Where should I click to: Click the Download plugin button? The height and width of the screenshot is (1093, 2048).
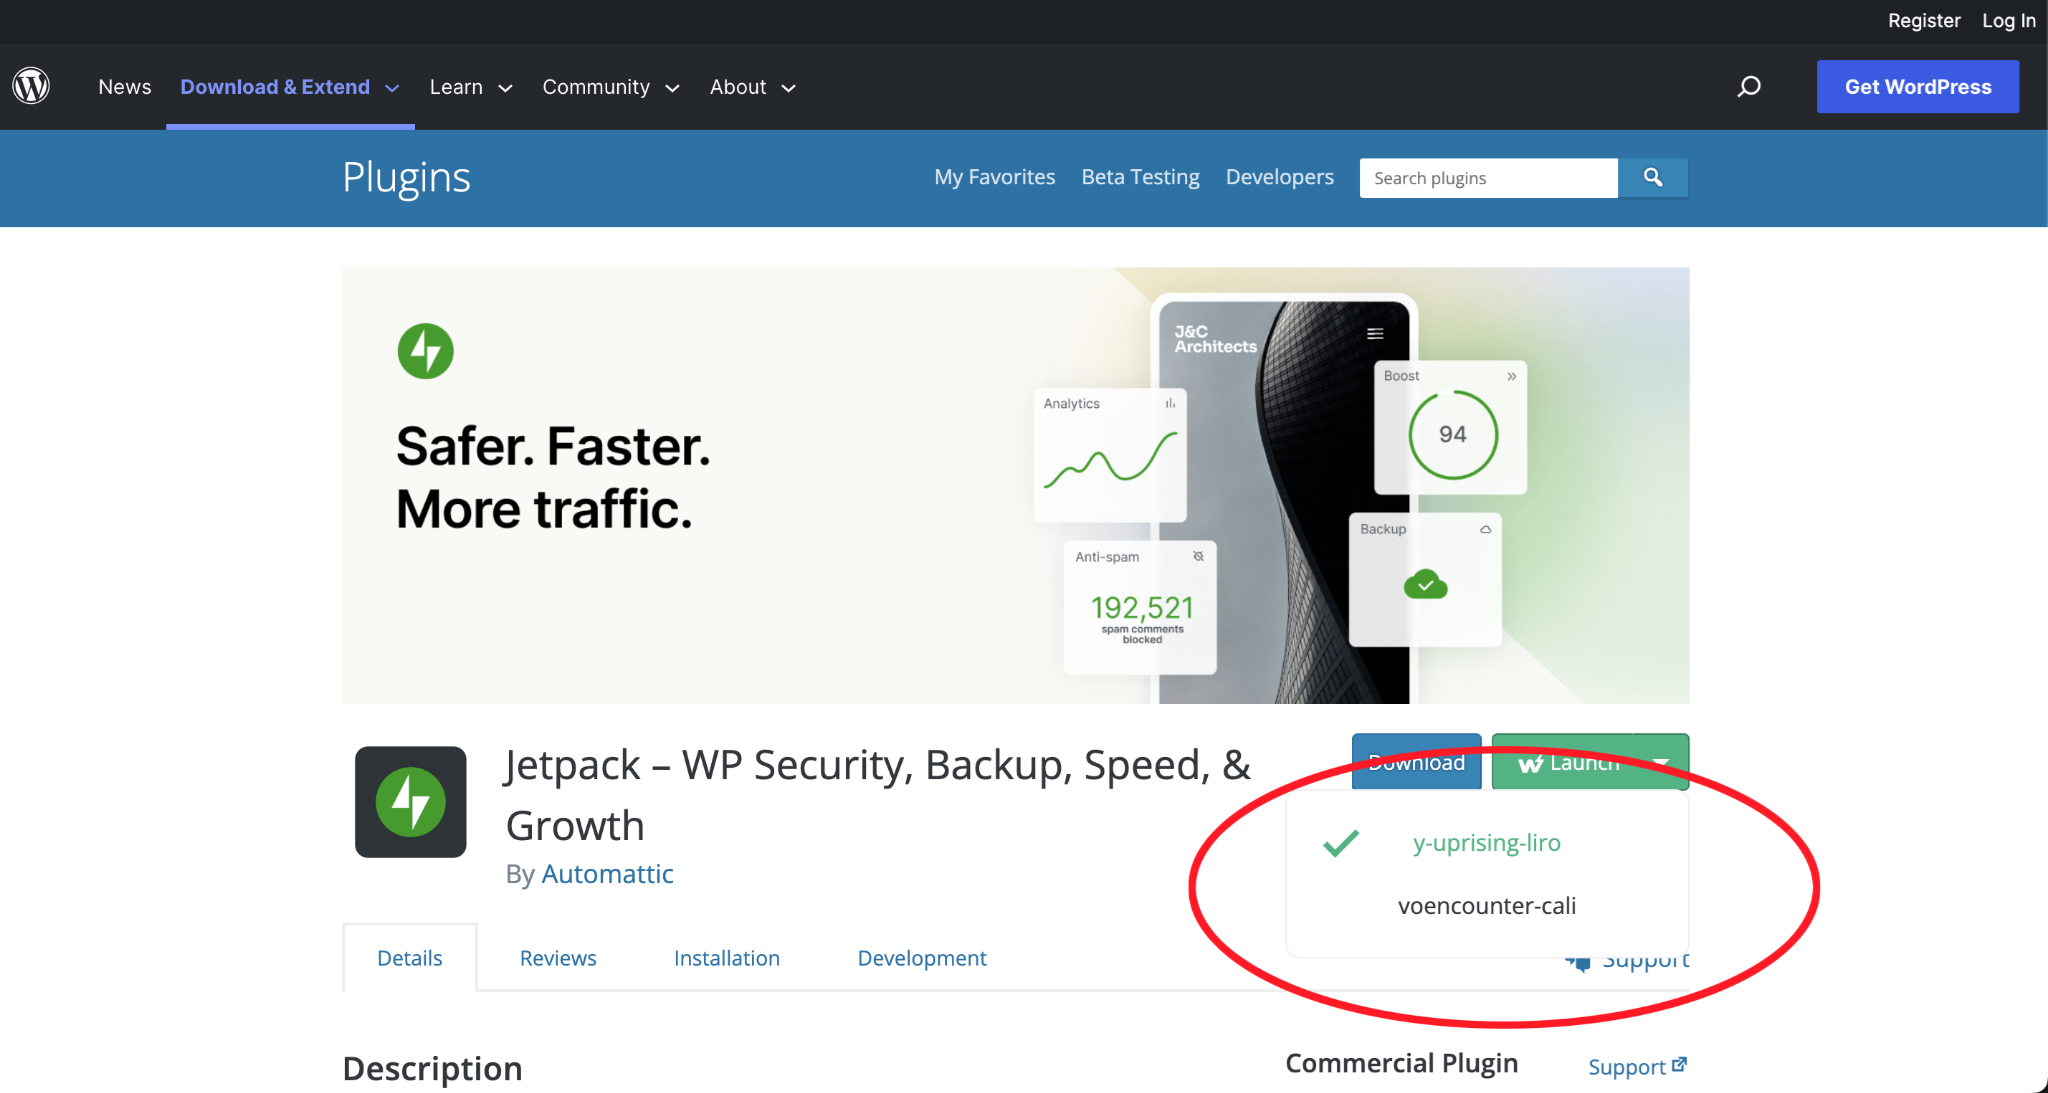pyautogui.click(x=1417, y=762)
